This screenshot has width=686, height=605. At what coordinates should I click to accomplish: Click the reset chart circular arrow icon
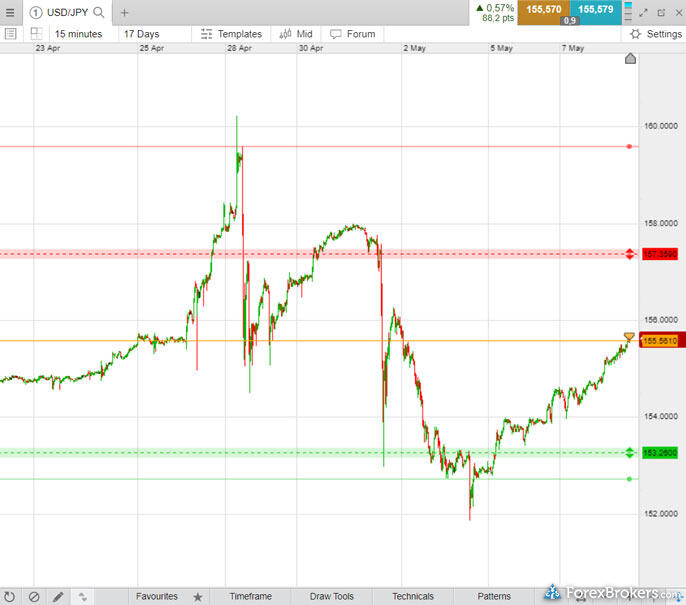10,597
